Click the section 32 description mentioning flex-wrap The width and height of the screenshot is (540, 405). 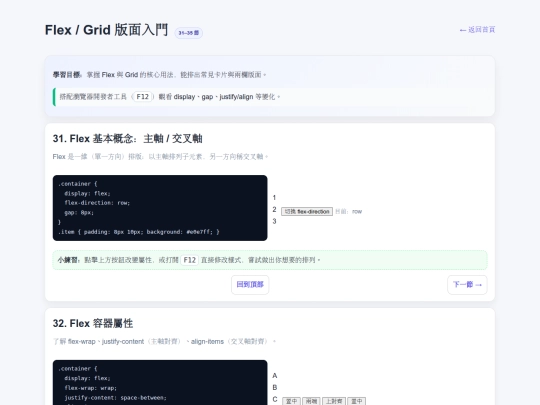[x=164, y=342]
